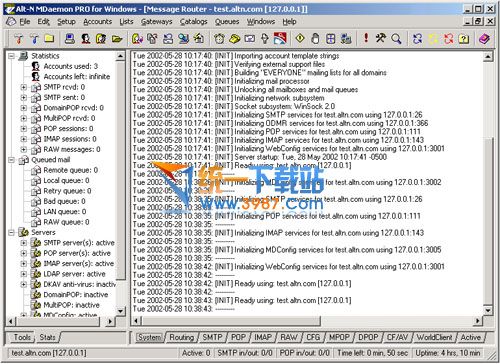Click the hand stop toolbar icon
This screenshot has height=364, width=500.
315,39
